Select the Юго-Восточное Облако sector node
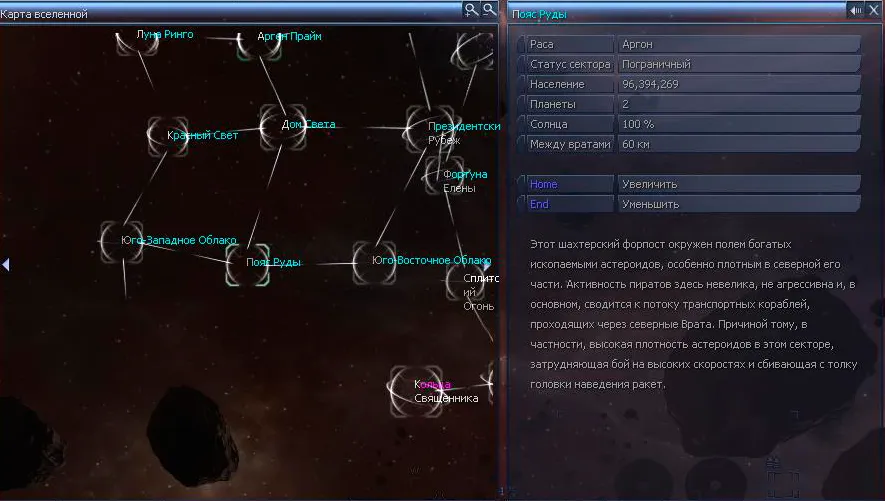 click(x=374, y=262)
